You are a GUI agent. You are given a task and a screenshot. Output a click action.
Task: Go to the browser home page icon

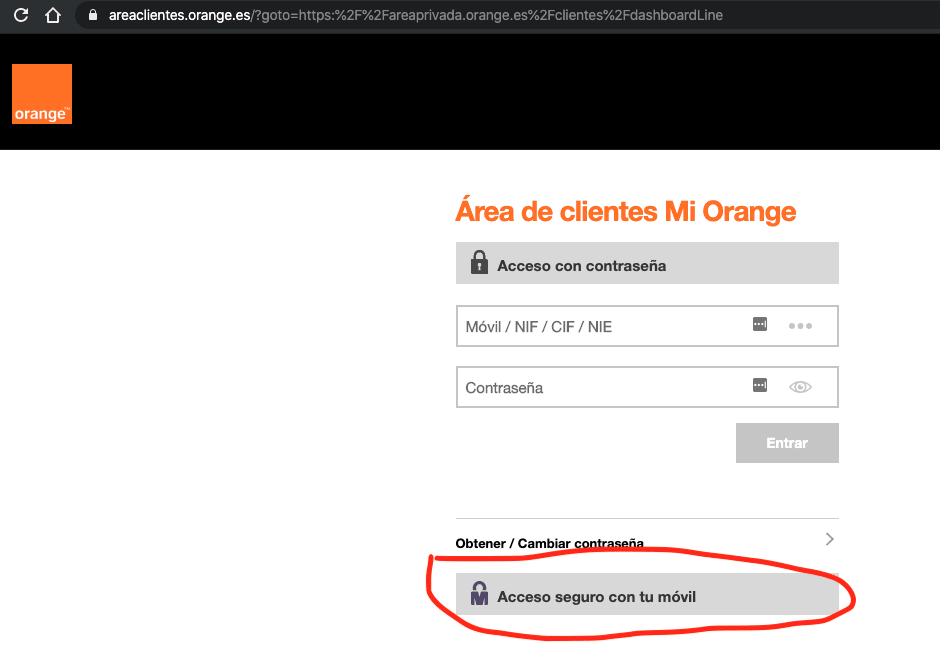[53, 15]
